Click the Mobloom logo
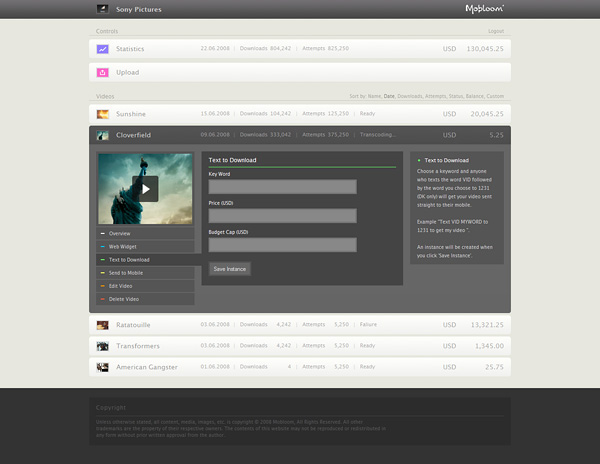Image resolution: width=600 pixels, height=464 pixels. [x=484, y=9]
